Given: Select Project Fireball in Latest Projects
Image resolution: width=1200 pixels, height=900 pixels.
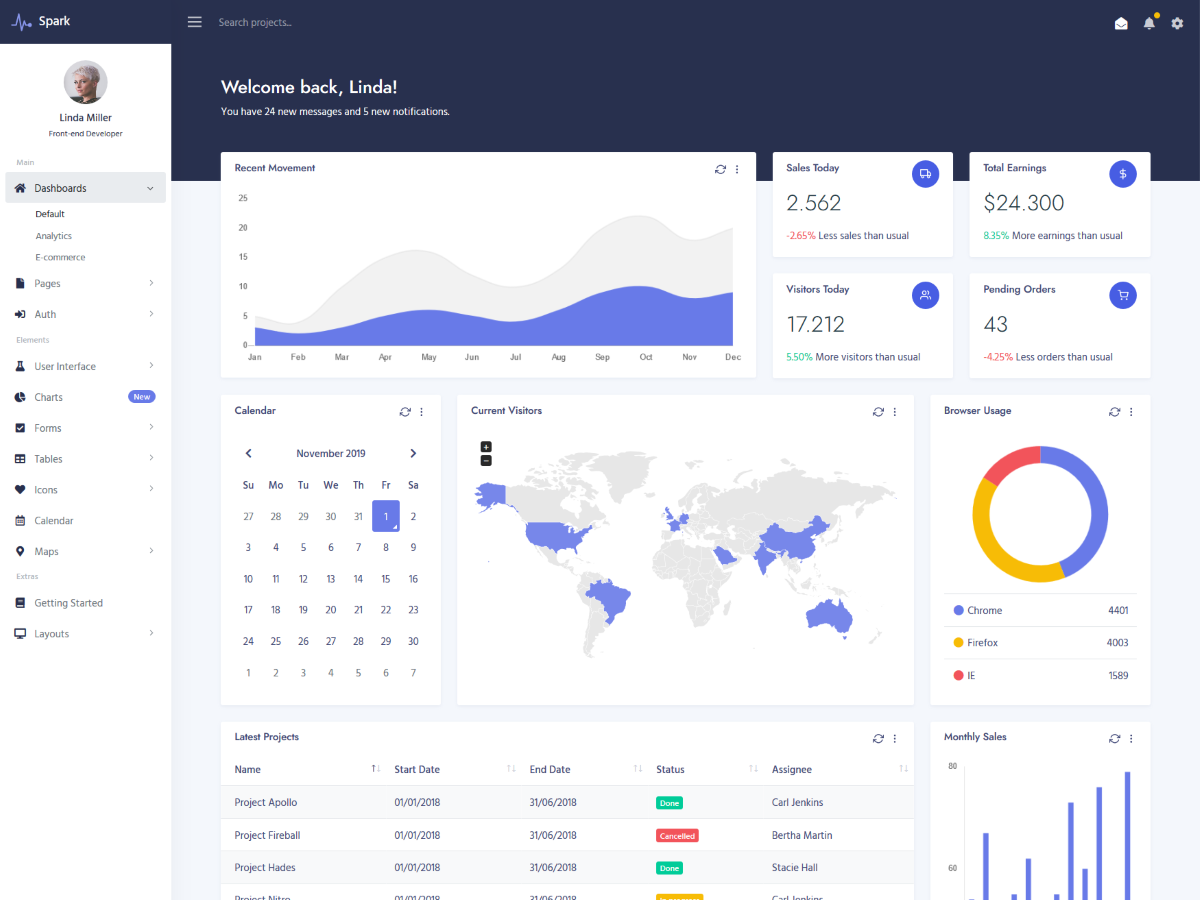Looking at the screenshot, I should pos(266,835).
